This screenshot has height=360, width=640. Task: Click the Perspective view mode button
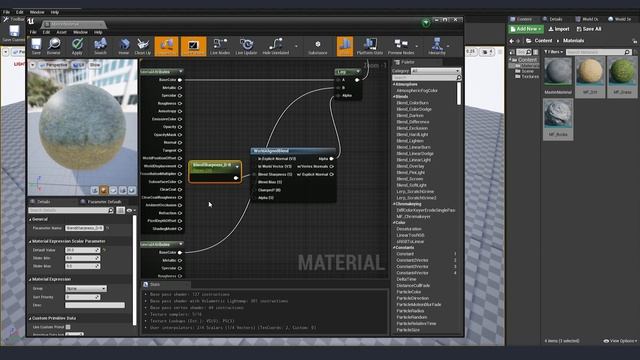(53, 65)
